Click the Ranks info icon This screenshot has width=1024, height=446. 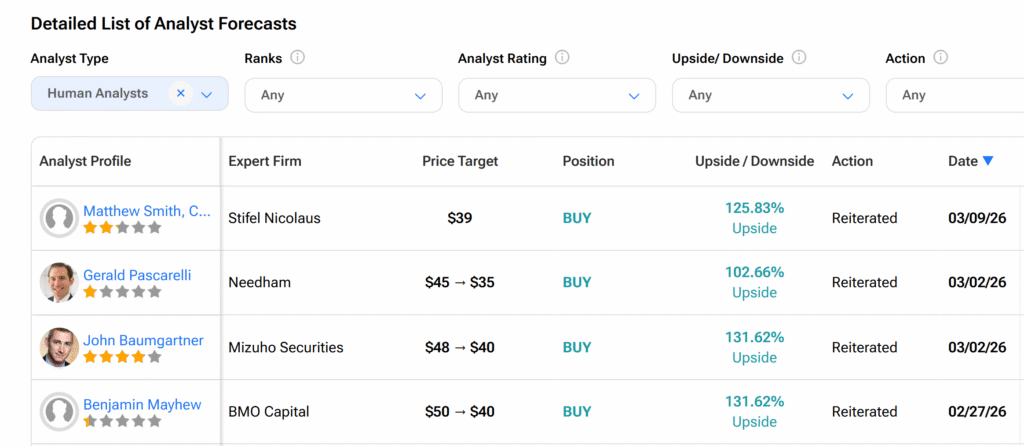(x=298, y=58)
